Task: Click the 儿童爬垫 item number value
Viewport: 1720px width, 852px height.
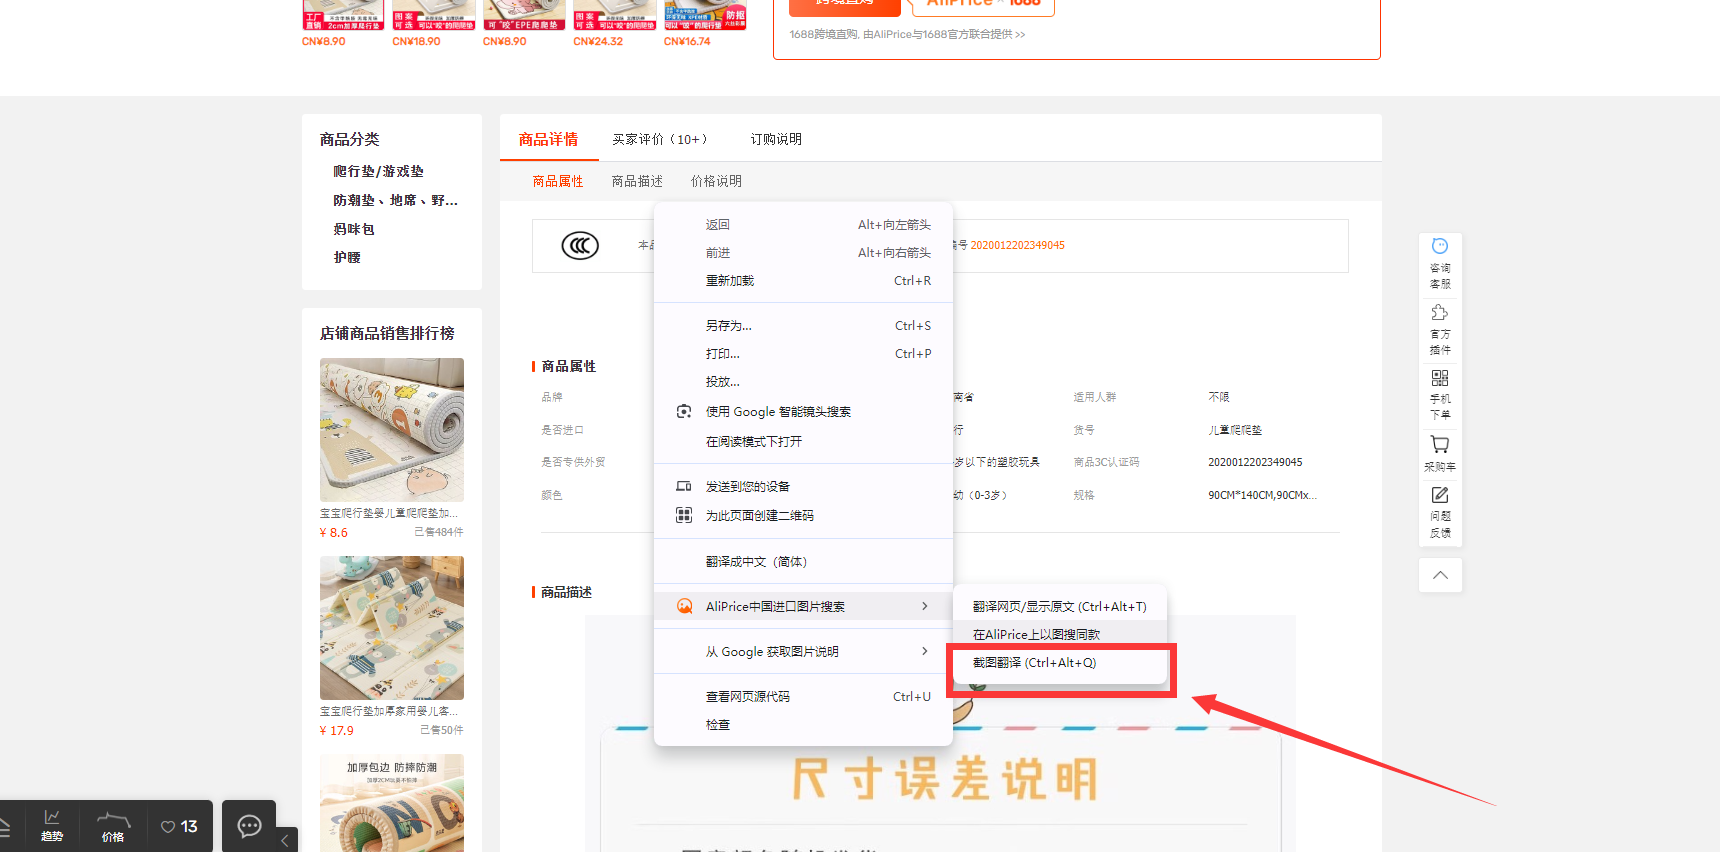Action: (1235, 430)
